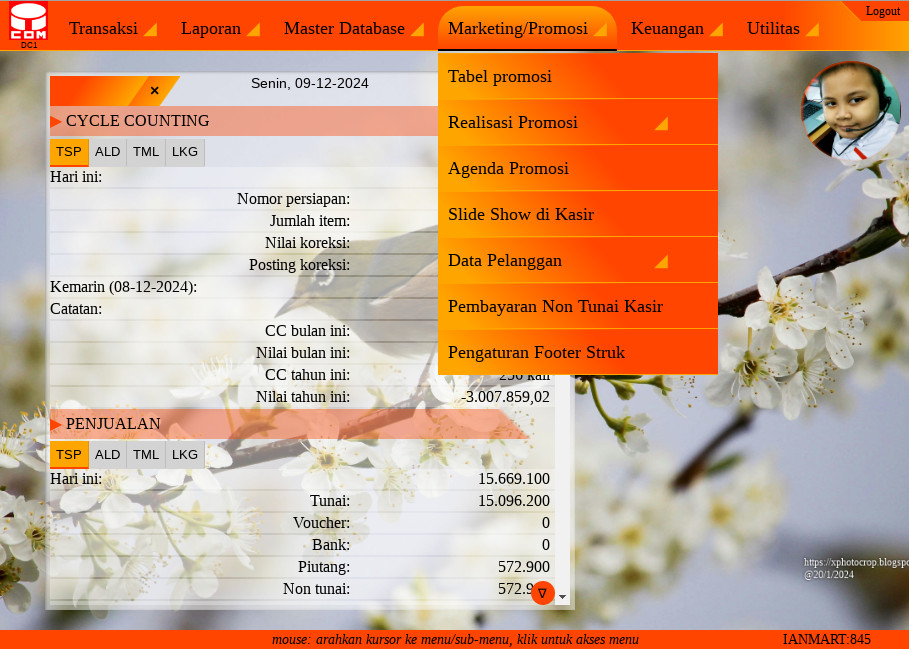Close the dashboard panel with the × button
The width and height of the screenshot is (909, 649).
coord(154,91)
